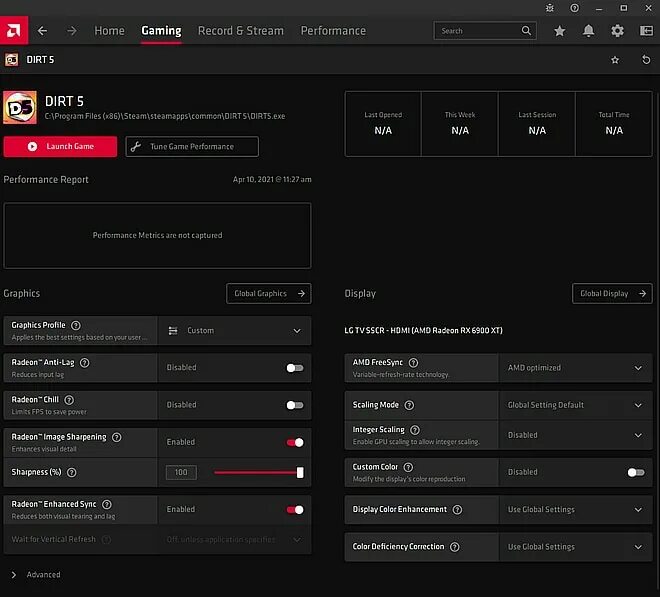Click the bug report icon
This screenshot has height=597, width=660.
550,8
